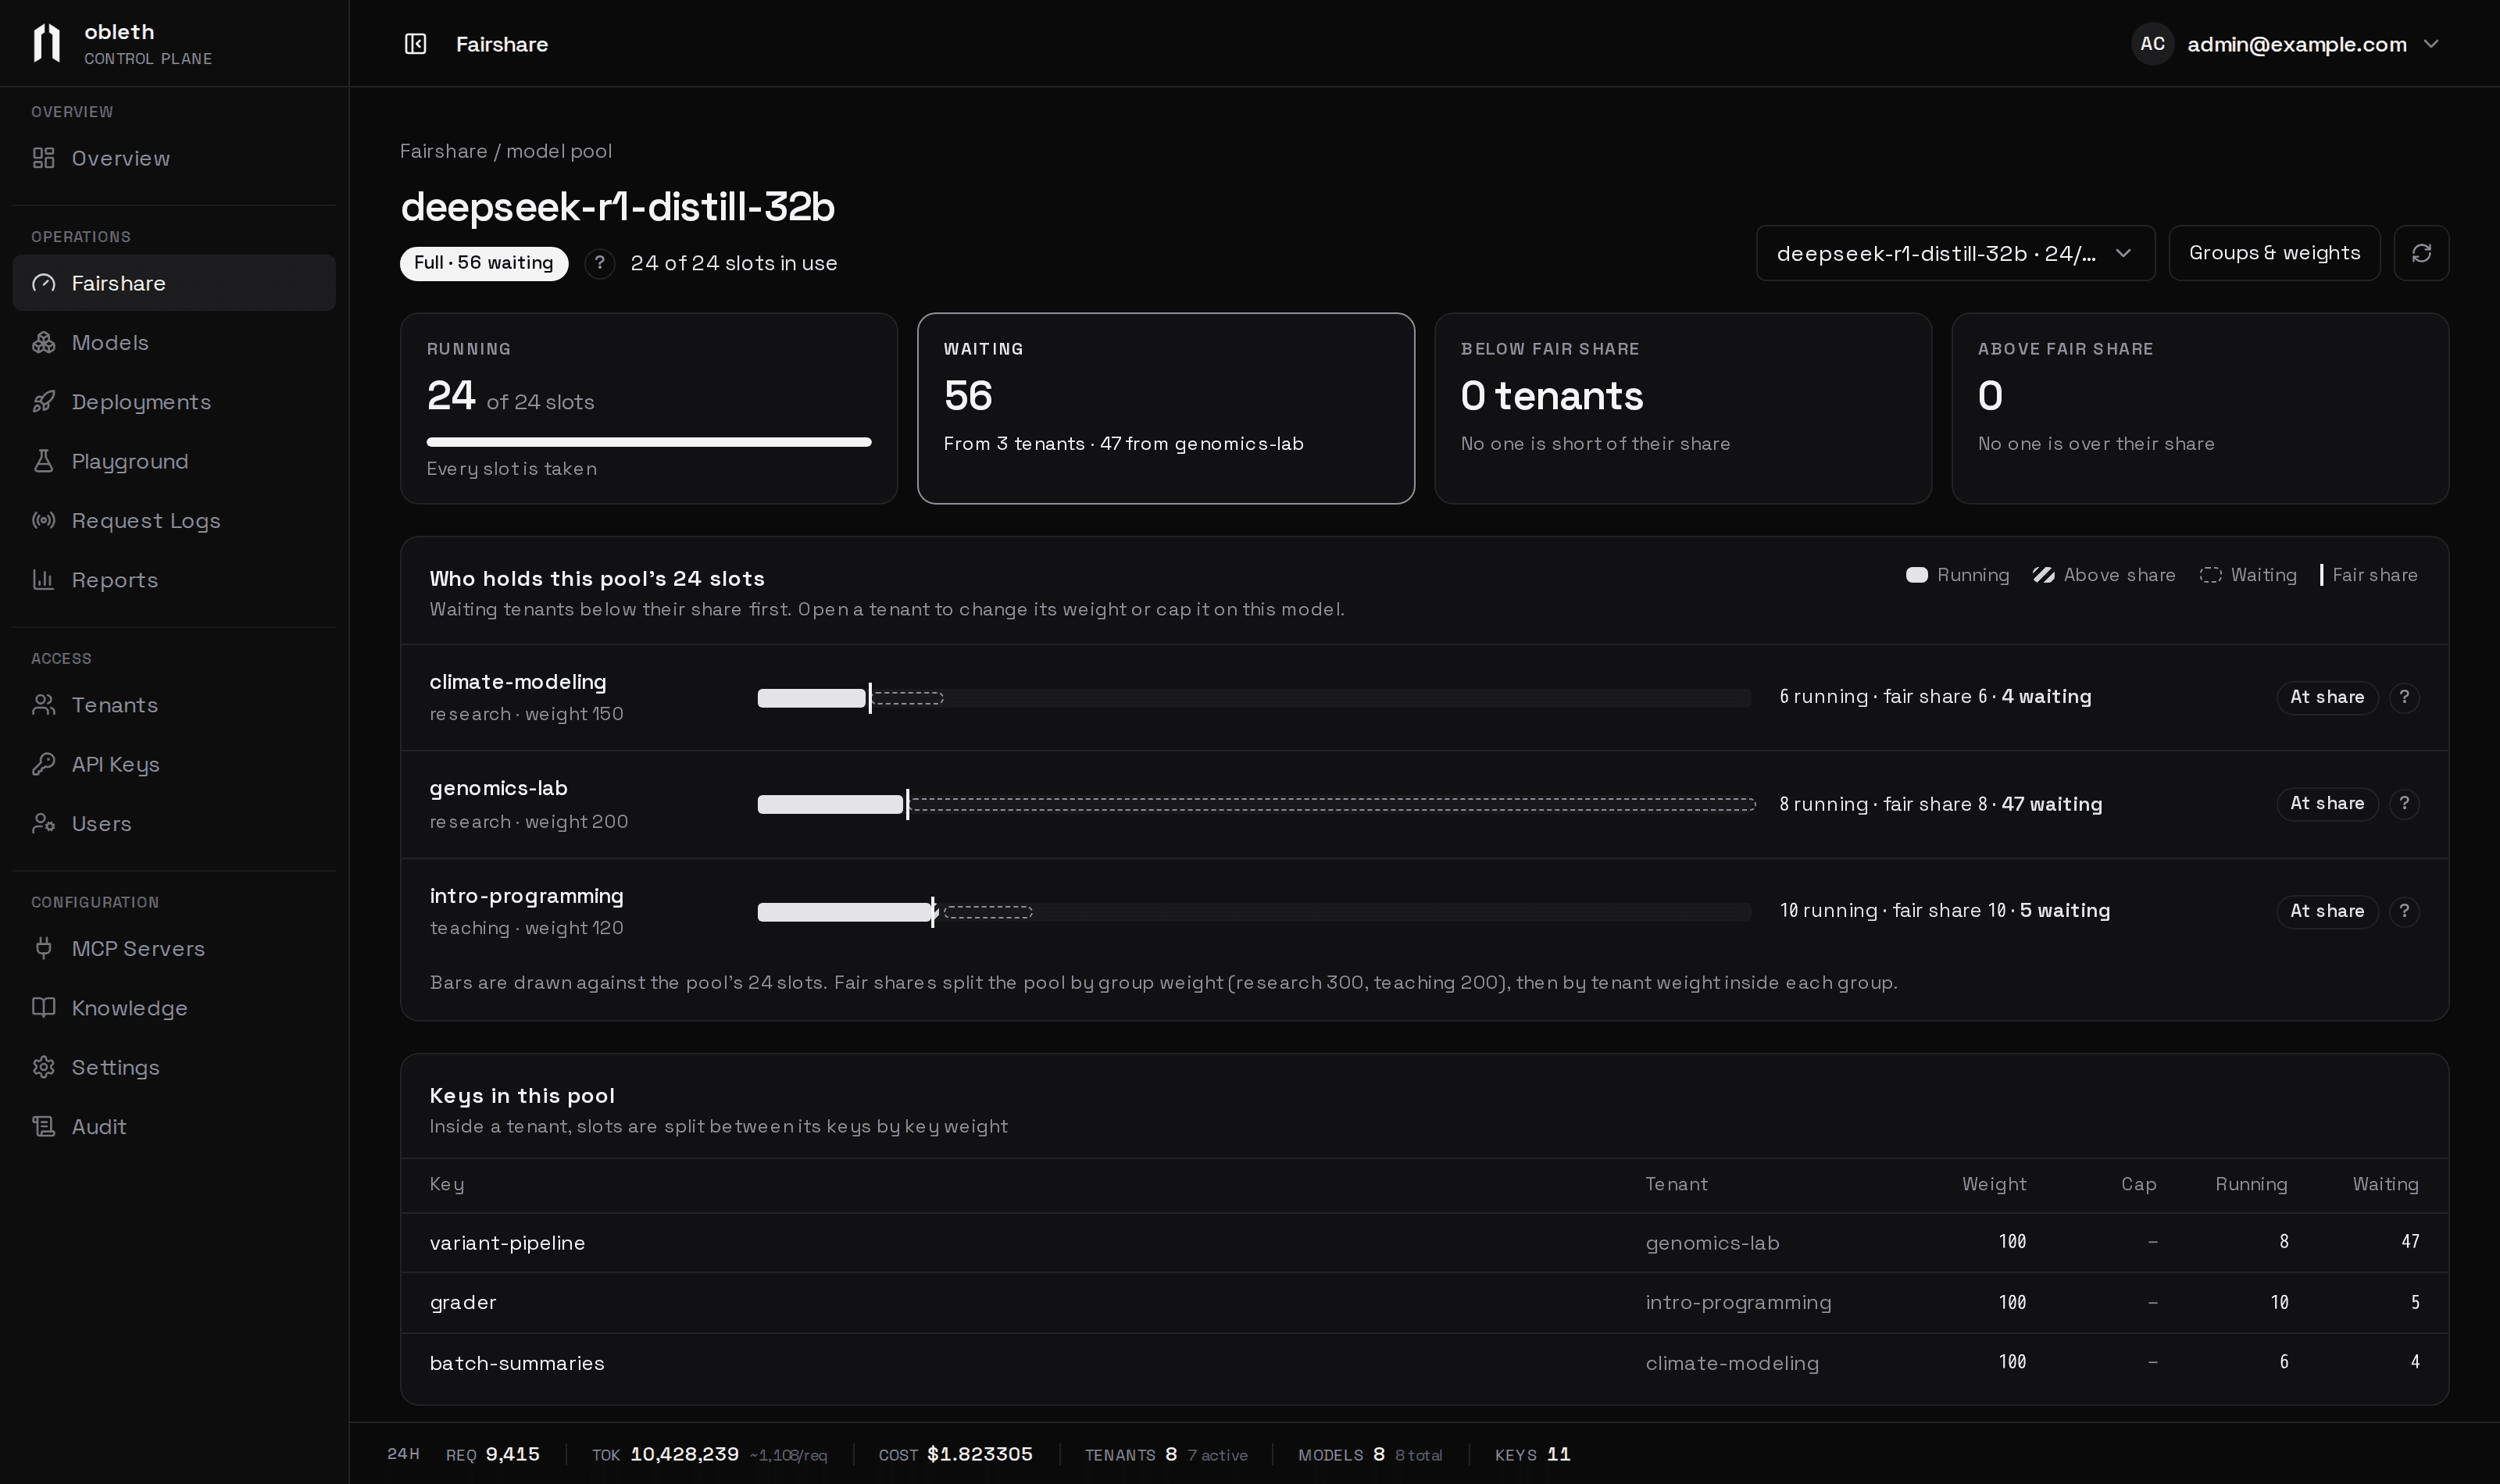Click the help icon on intro-programming row
The height and width of the screenshot is (1484, 2500).
point(2404,911)
